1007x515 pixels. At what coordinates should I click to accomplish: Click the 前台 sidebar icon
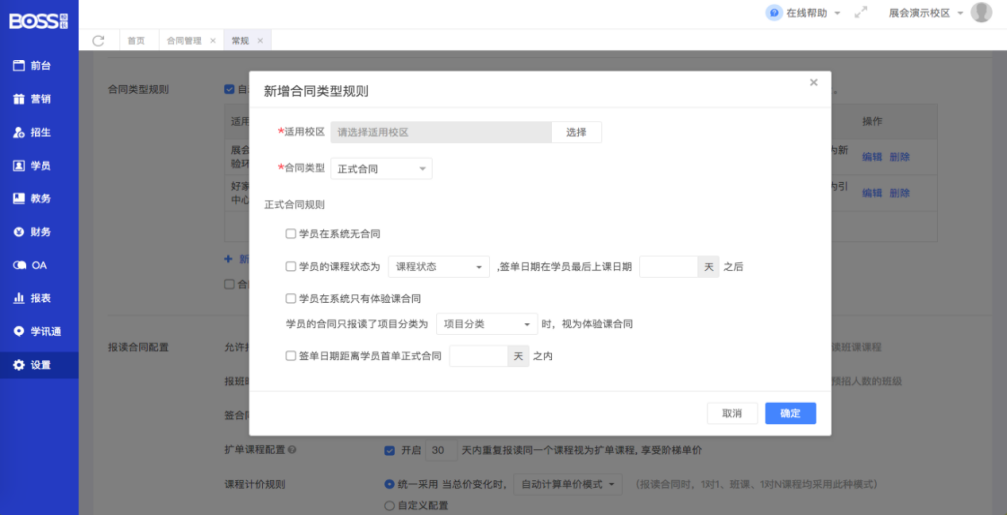18,66
